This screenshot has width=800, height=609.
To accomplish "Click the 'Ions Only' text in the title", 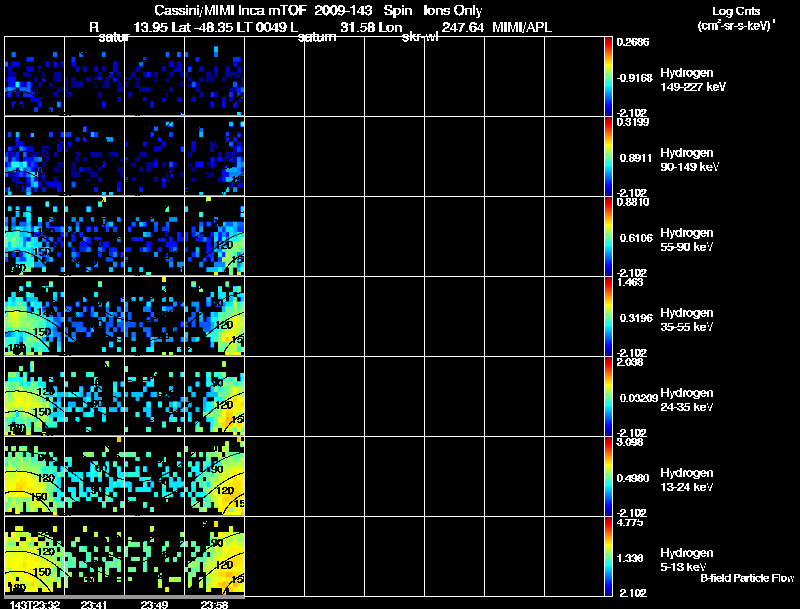I will point(452,10).
